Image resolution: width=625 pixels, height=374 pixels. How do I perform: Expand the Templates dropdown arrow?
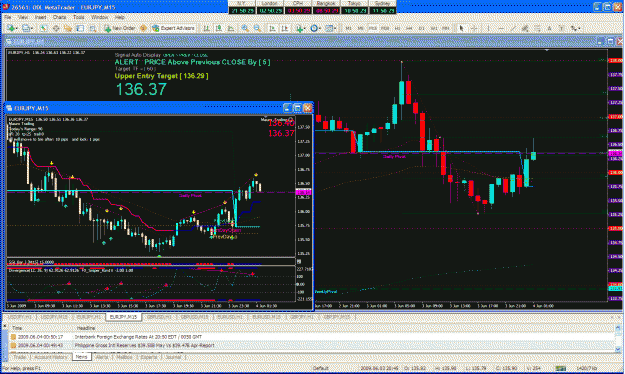coord(336,28)
